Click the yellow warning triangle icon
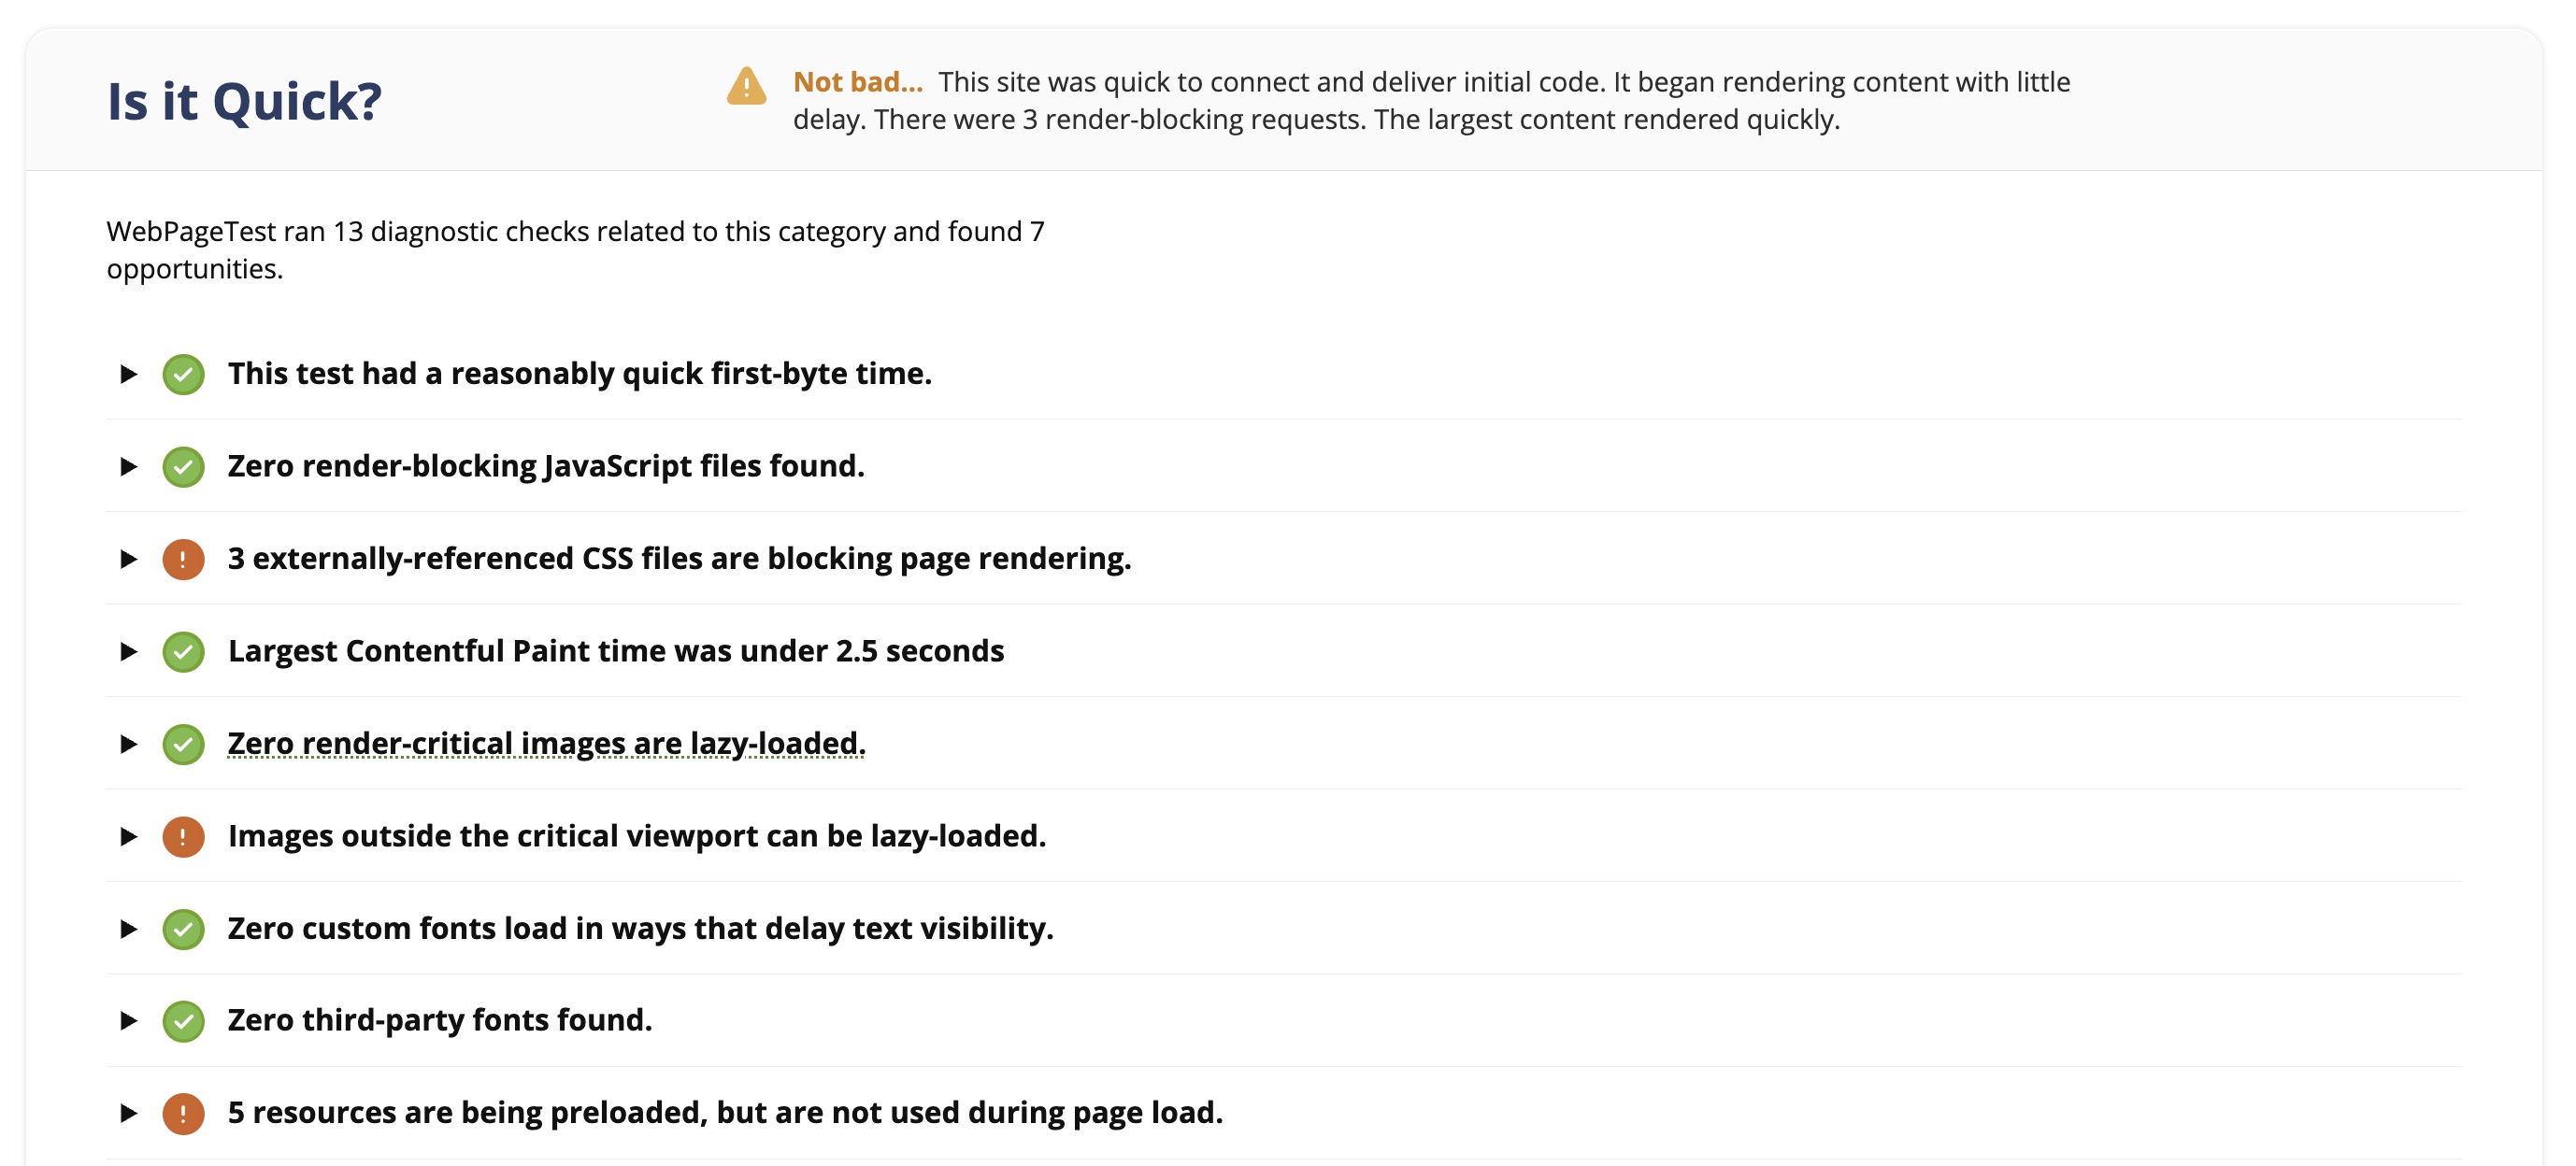The image size is (2576, 1166). (746, 86)
